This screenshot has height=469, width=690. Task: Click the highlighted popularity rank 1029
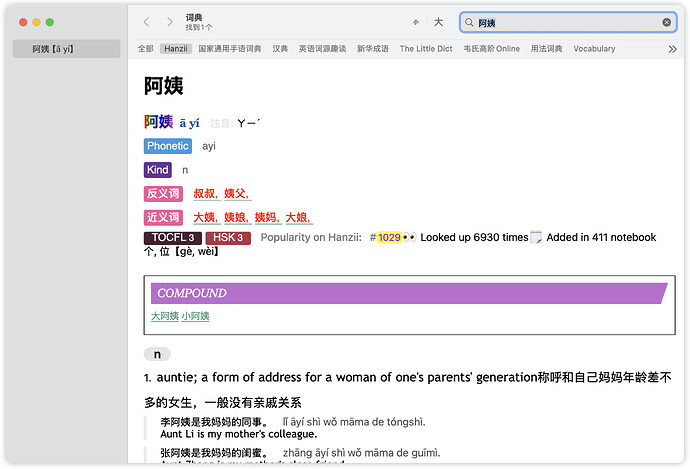point(389,238)
